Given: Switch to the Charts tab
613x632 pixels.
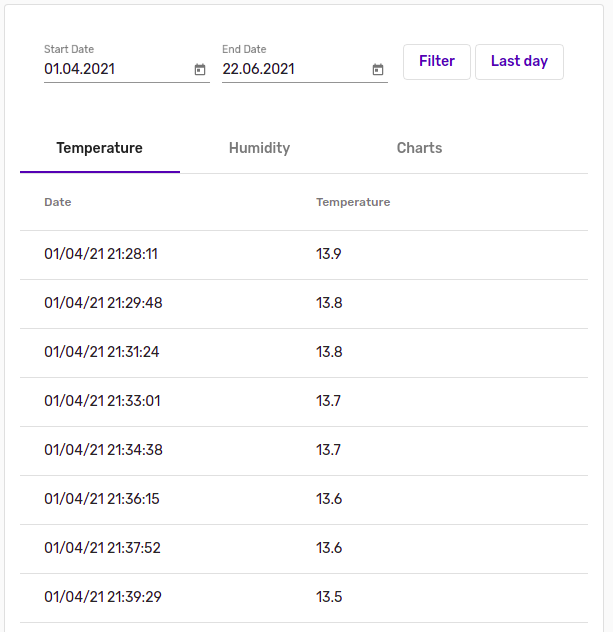Looking at the screenshot, I should point(419,148).
